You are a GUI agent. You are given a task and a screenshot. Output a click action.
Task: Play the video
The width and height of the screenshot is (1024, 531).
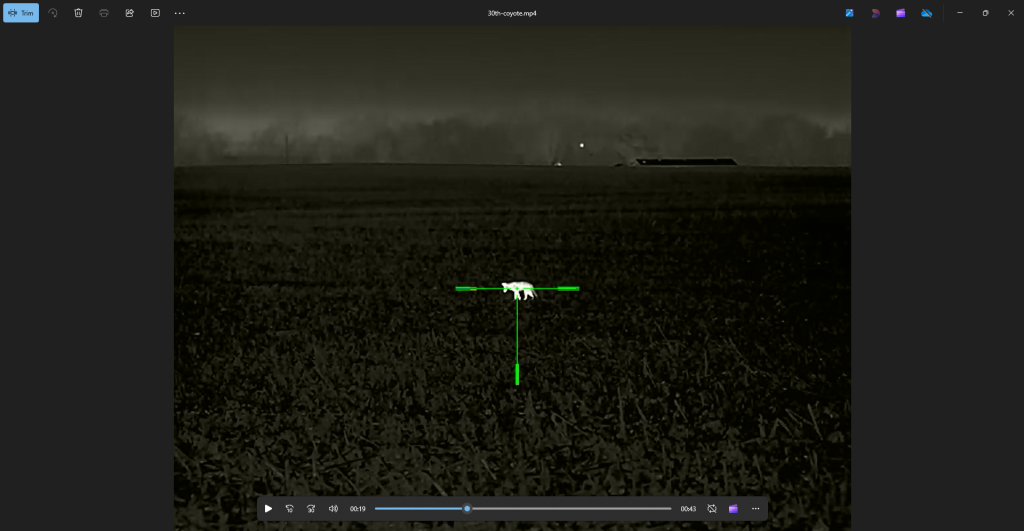268,509
